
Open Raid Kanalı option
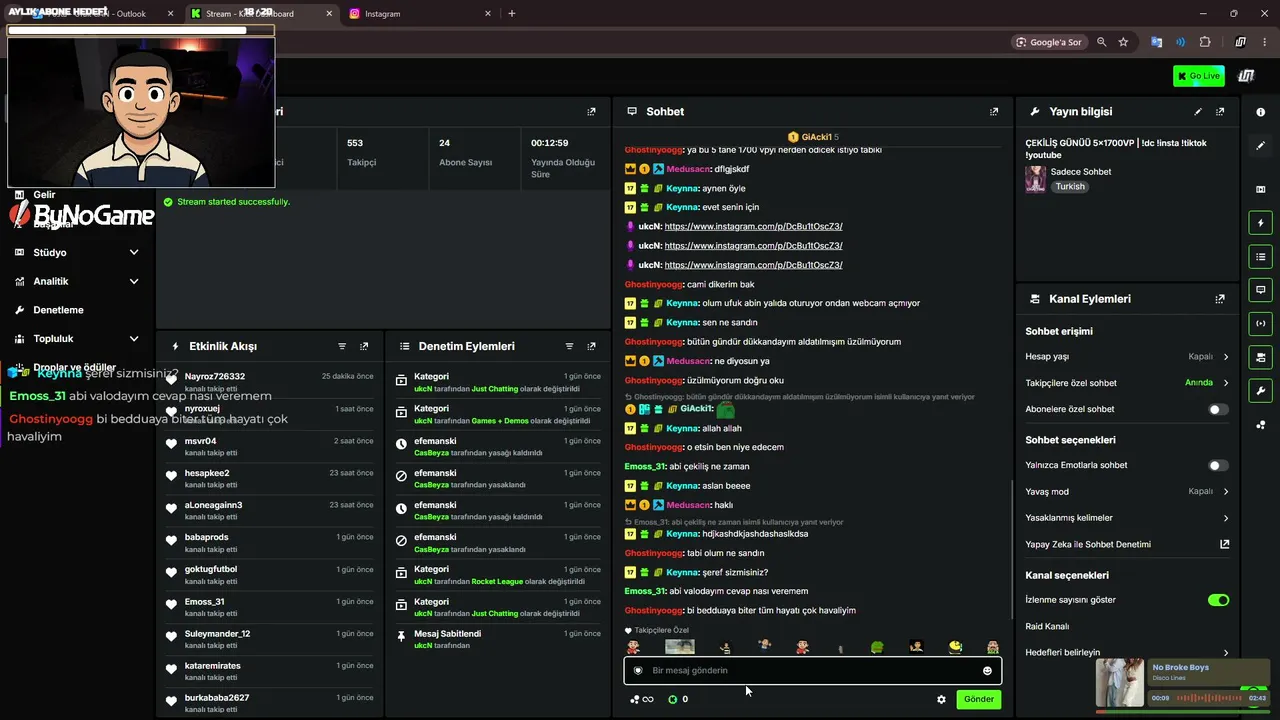(1047, 626)
